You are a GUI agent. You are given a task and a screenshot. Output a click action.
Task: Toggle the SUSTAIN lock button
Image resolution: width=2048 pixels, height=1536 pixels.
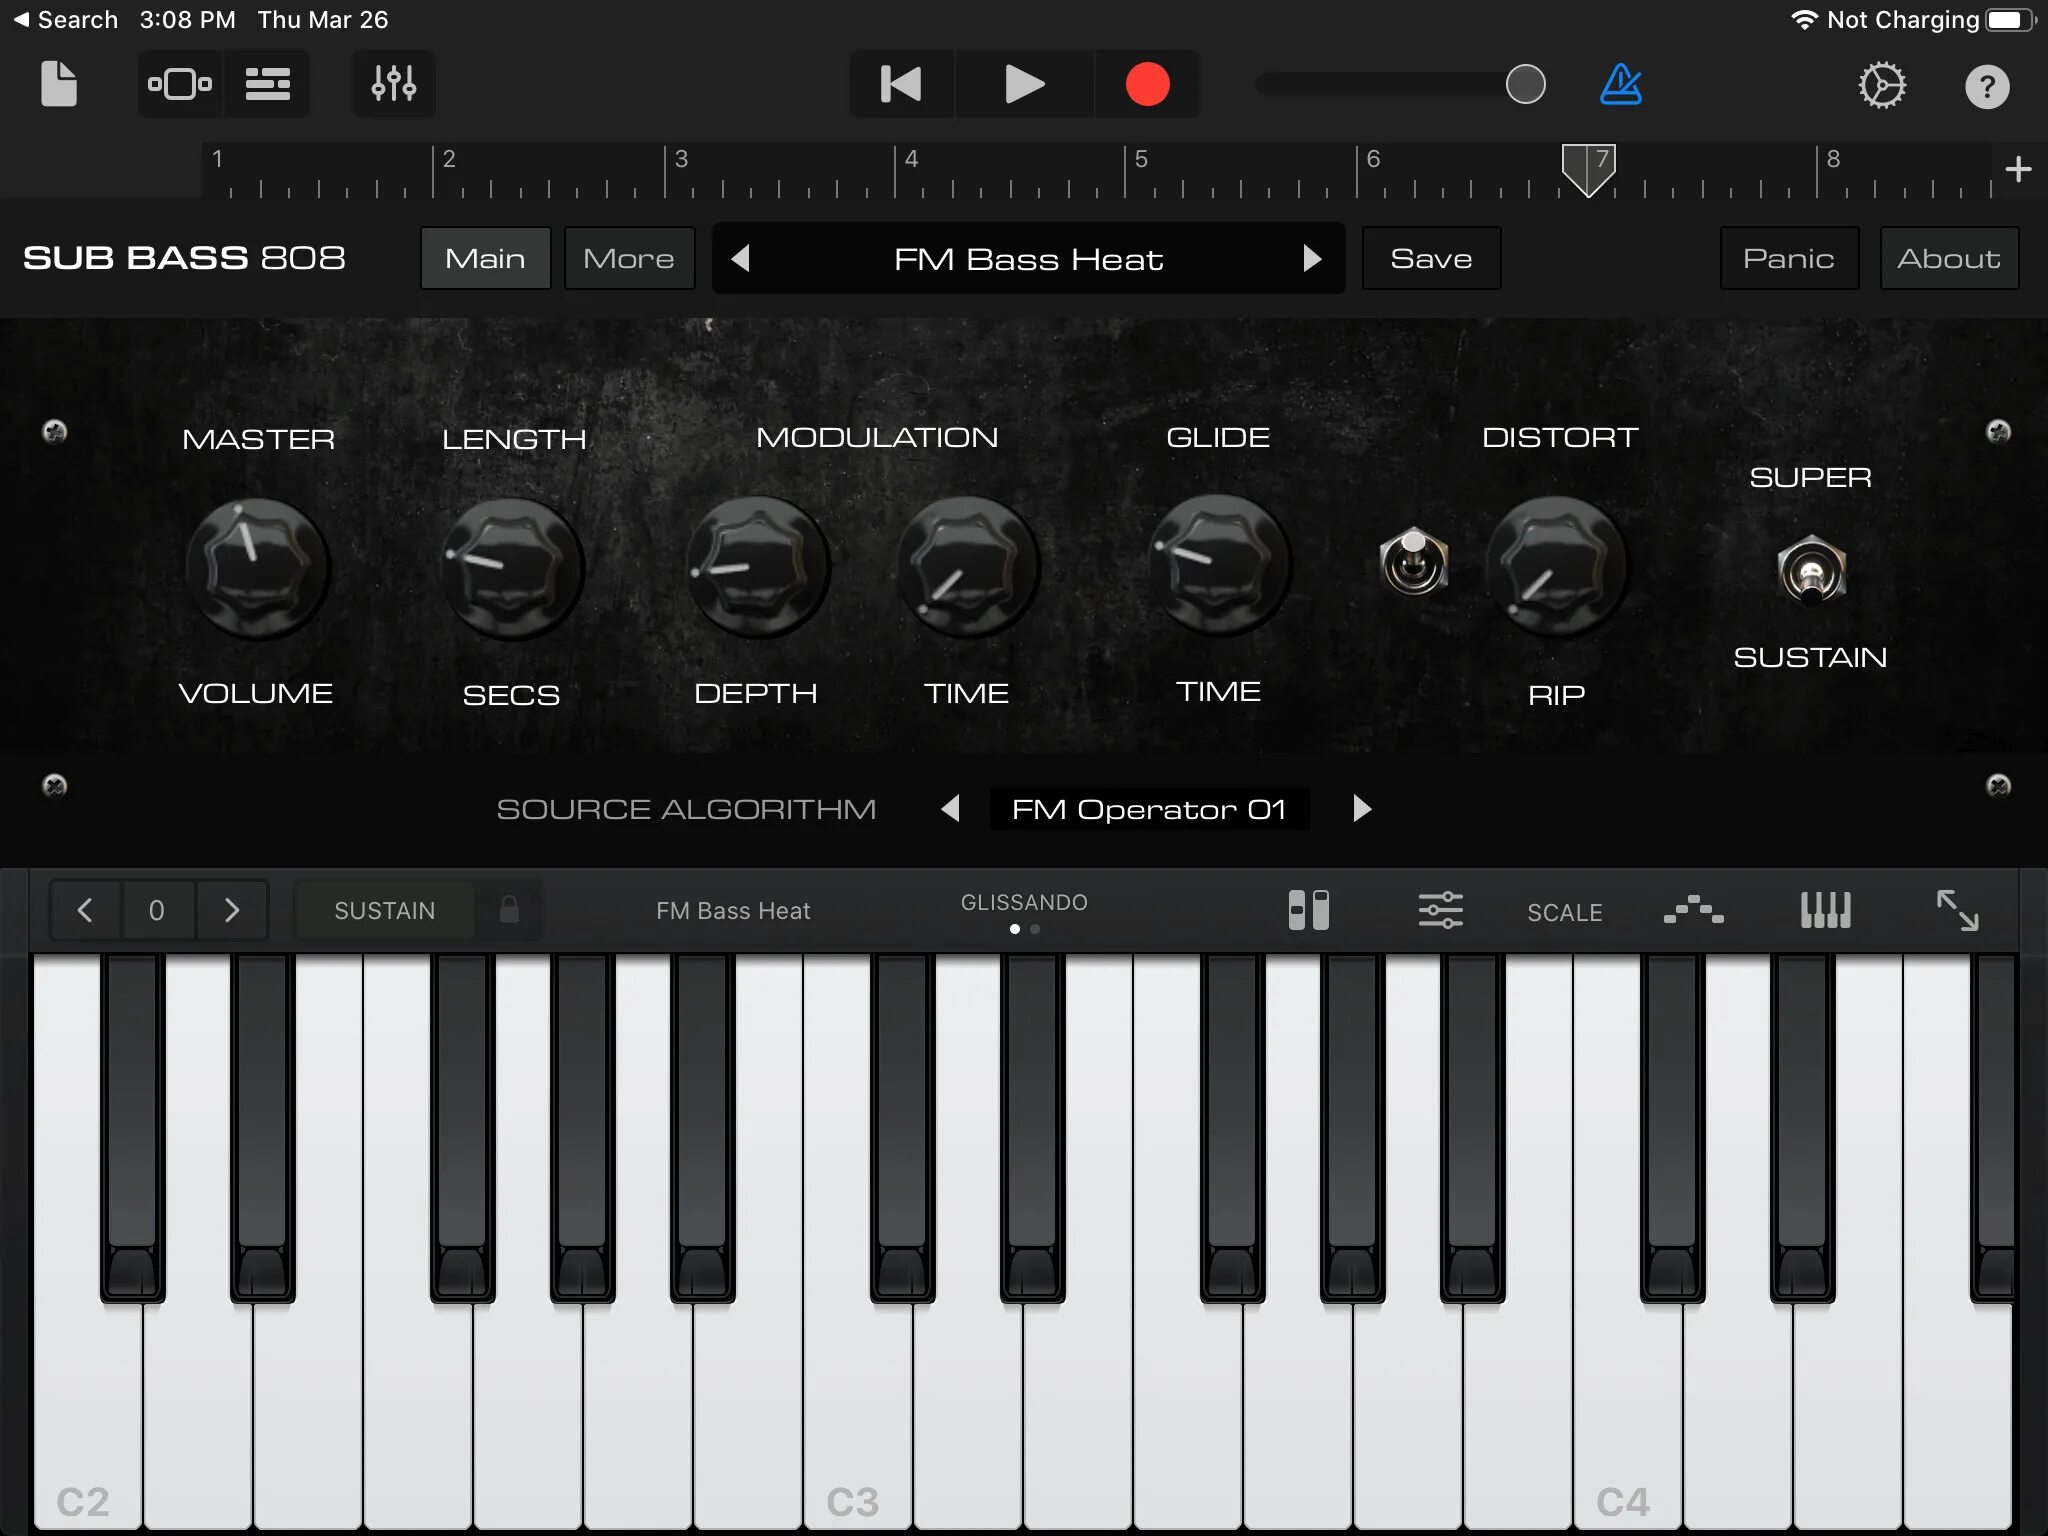click(511, 910)
